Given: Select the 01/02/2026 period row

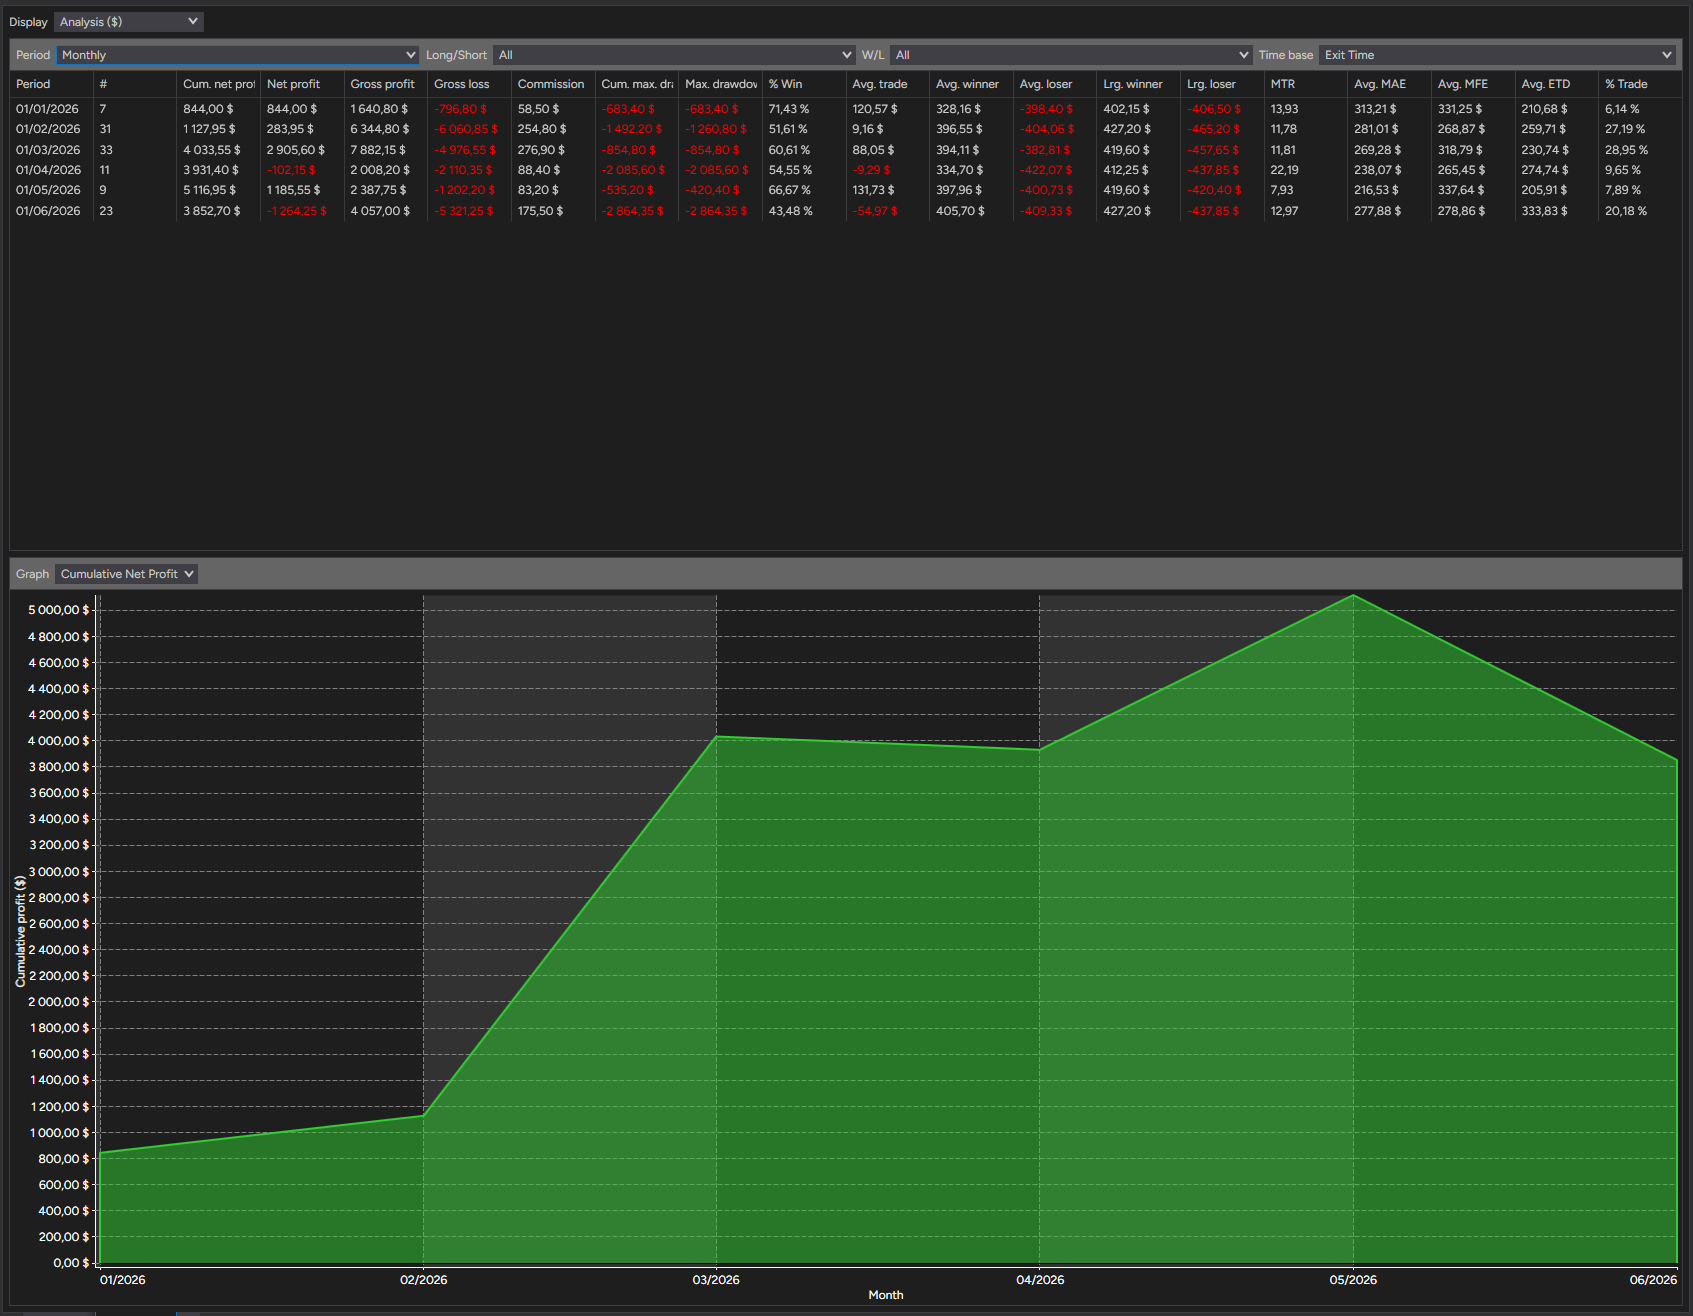Looking at the screenshot, I should coord(846,129).
